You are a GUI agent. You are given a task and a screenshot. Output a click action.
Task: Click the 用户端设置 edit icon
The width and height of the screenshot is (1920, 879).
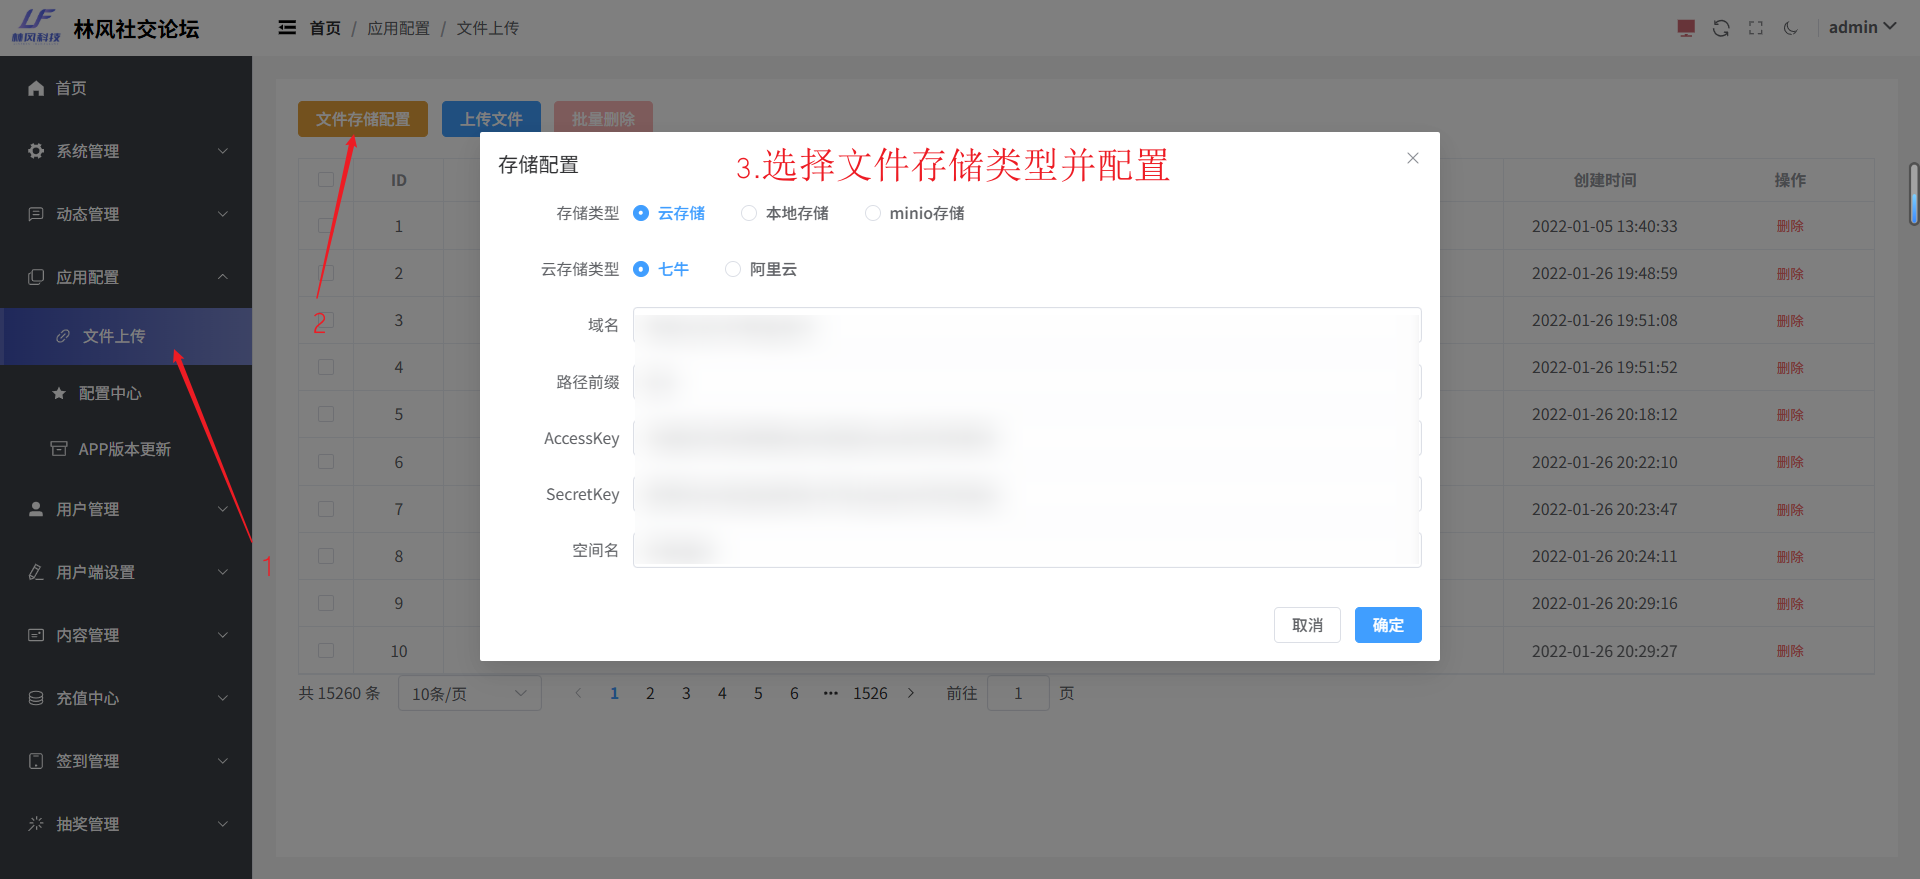tap(36, 572)
